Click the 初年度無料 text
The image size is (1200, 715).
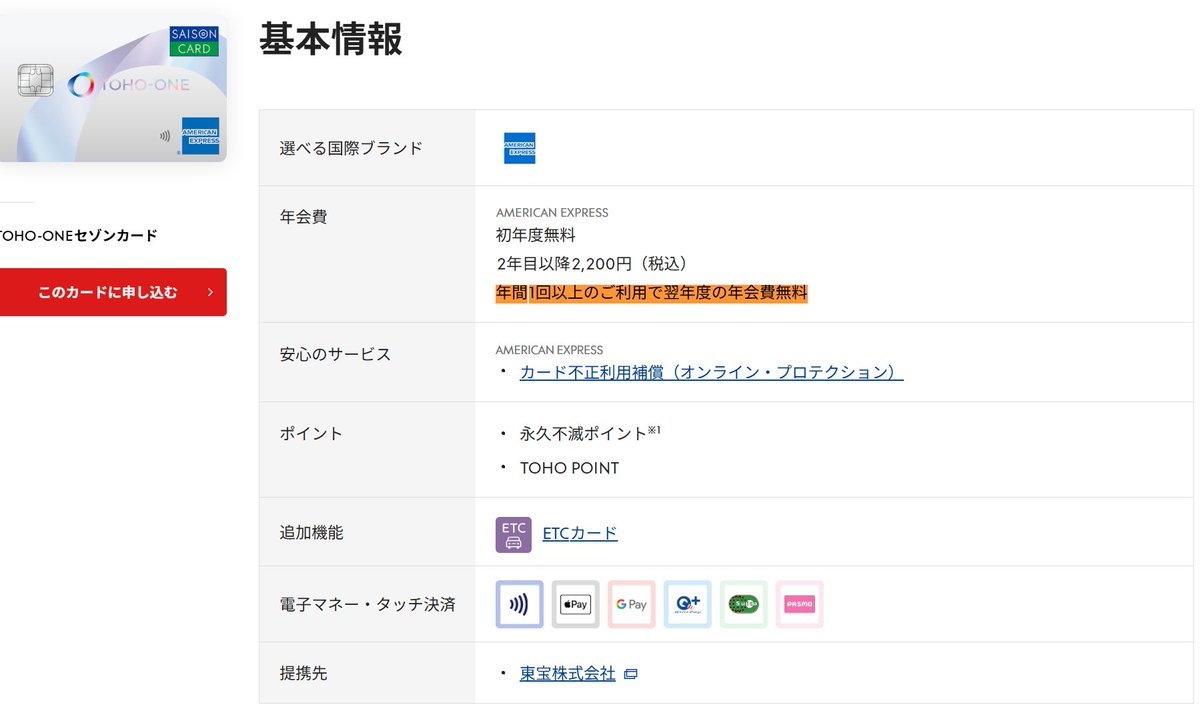click(536, 235)
